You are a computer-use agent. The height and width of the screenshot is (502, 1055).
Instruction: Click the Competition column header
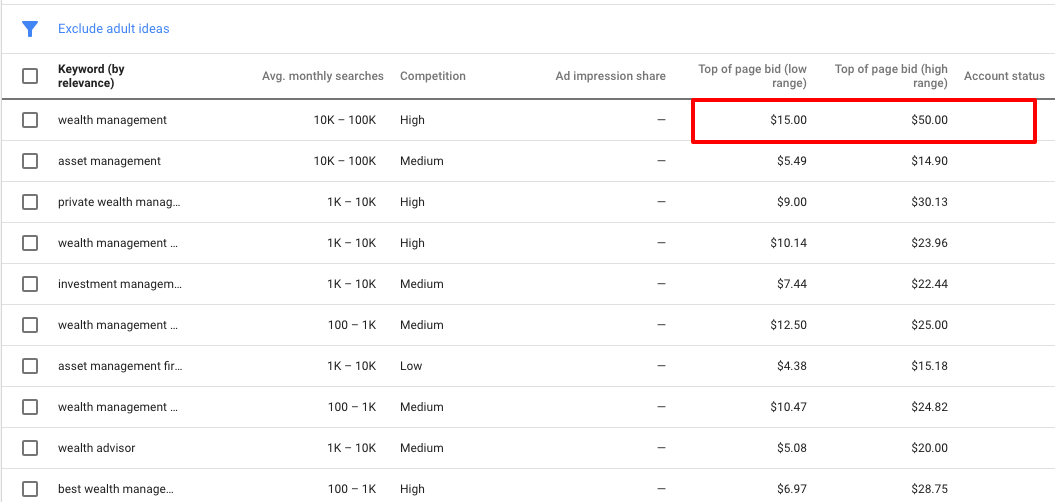(432, 76)
